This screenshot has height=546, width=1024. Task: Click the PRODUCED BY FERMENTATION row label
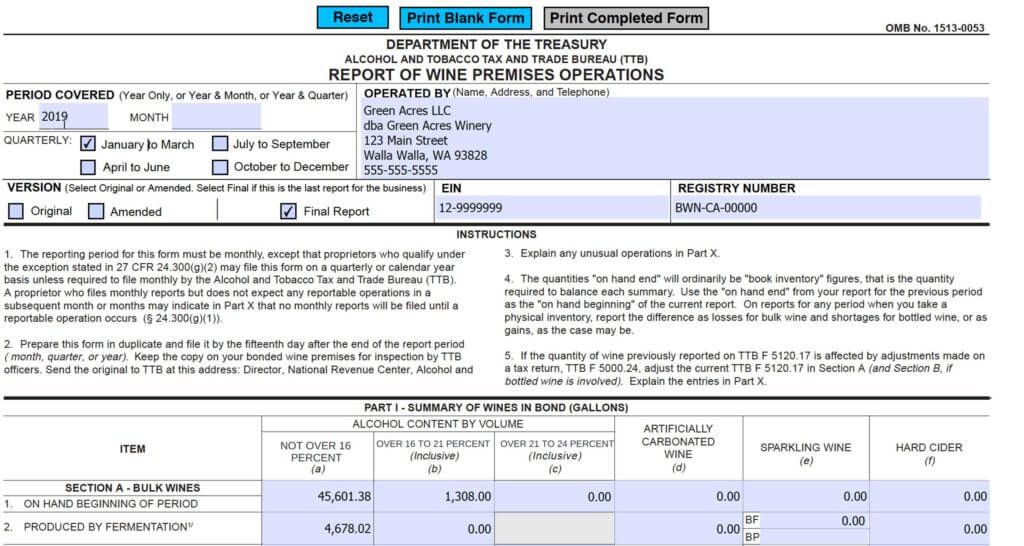(108, 526)
